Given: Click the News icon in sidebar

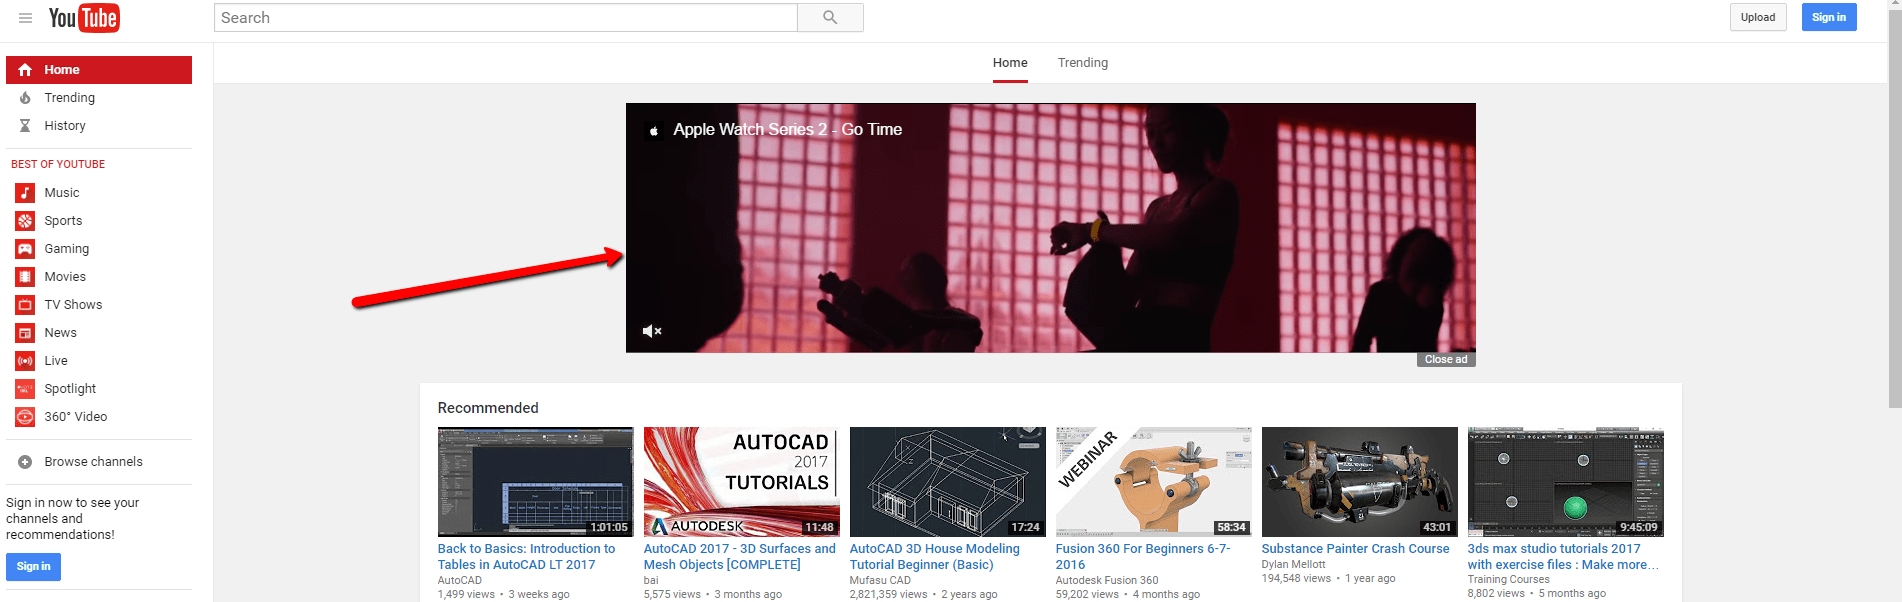Looking at the screenshot, I should 25,333.
